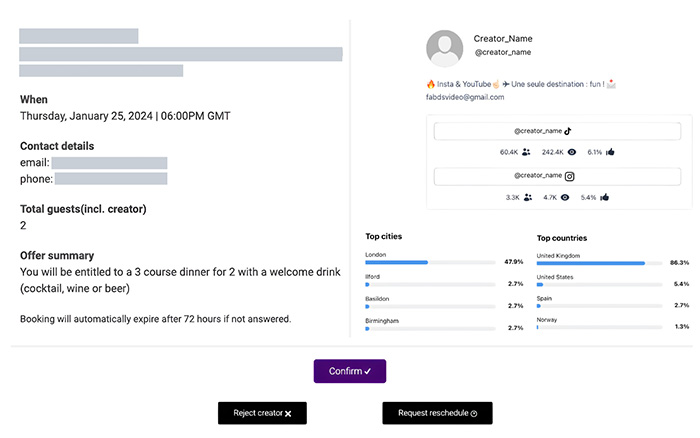Click the redacted email contact field
Viewport: 700px width, 438px height.
(x=109, y=162)
